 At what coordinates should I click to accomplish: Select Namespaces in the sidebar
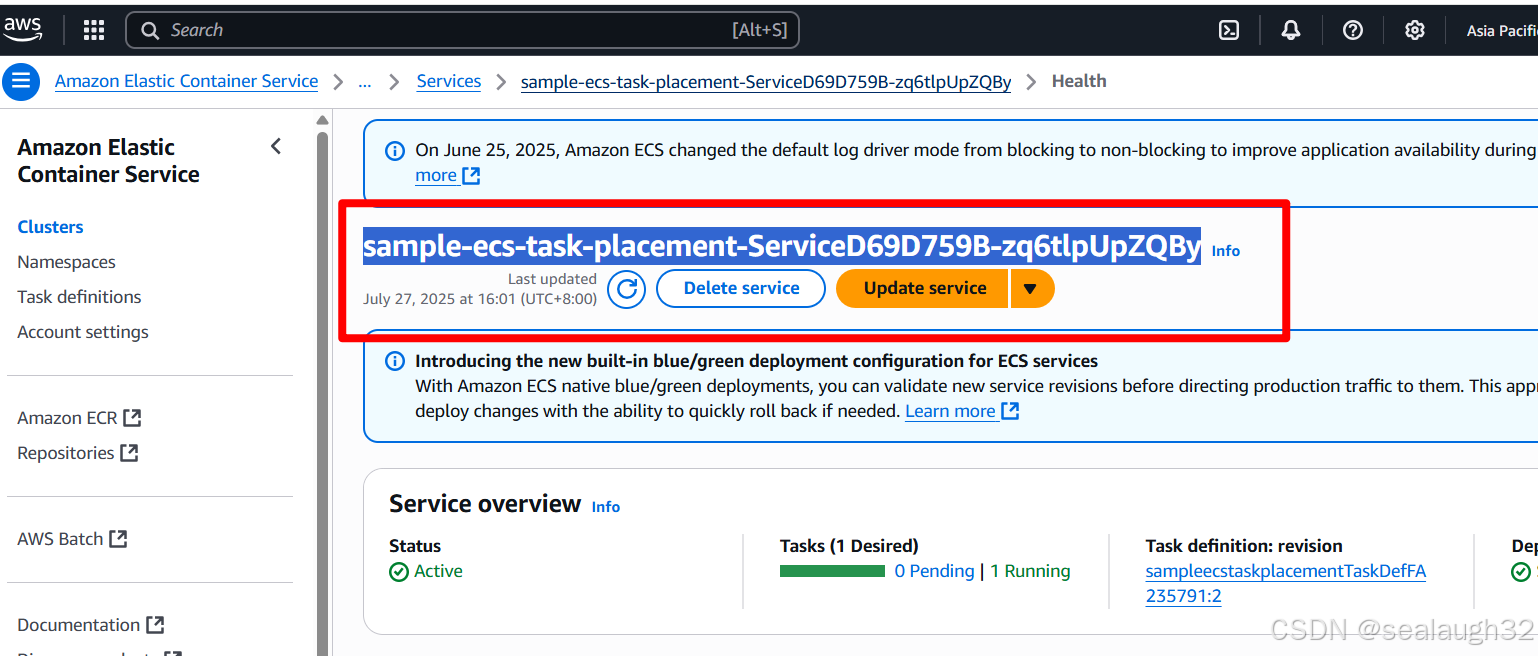click(x=66, y=262)
